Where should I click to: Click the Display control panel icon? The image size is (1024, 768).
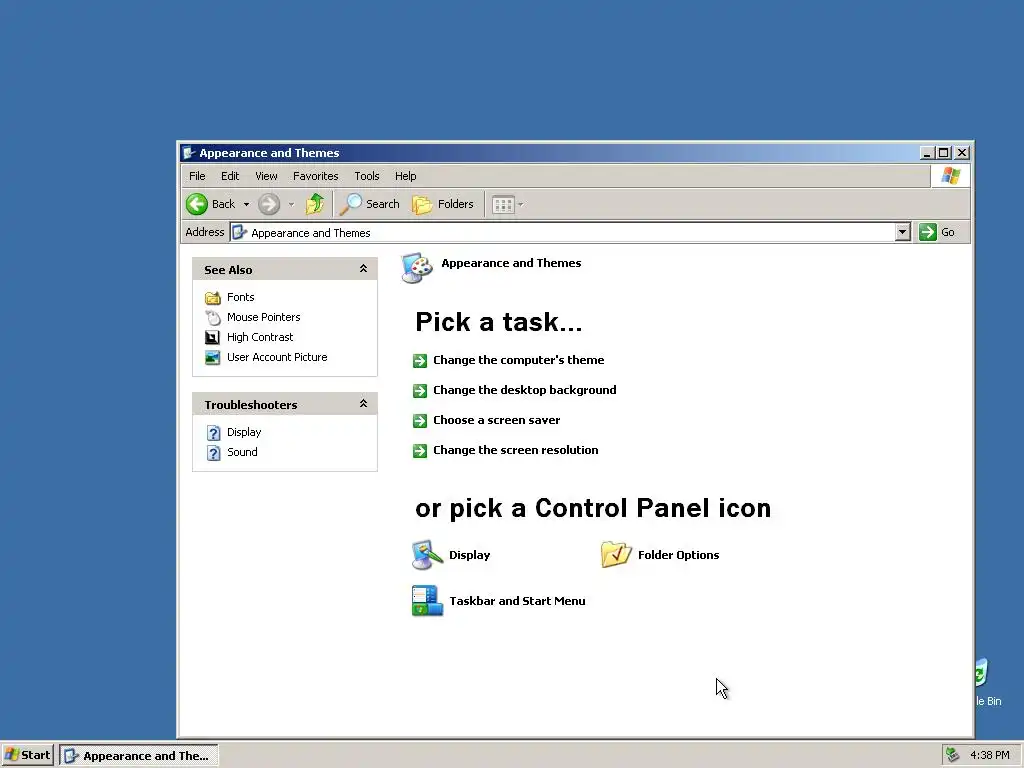coord(427,555)
